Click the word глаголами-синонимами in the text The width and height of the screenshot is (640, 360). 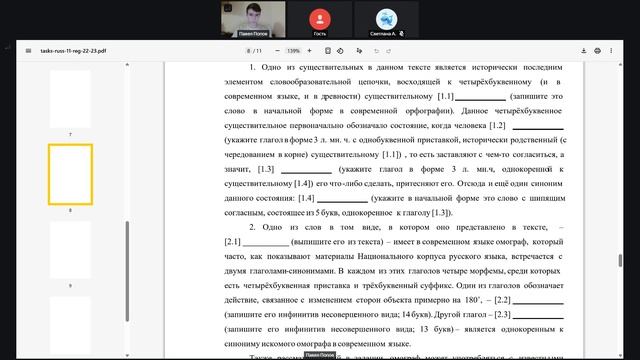coord(292,271)
